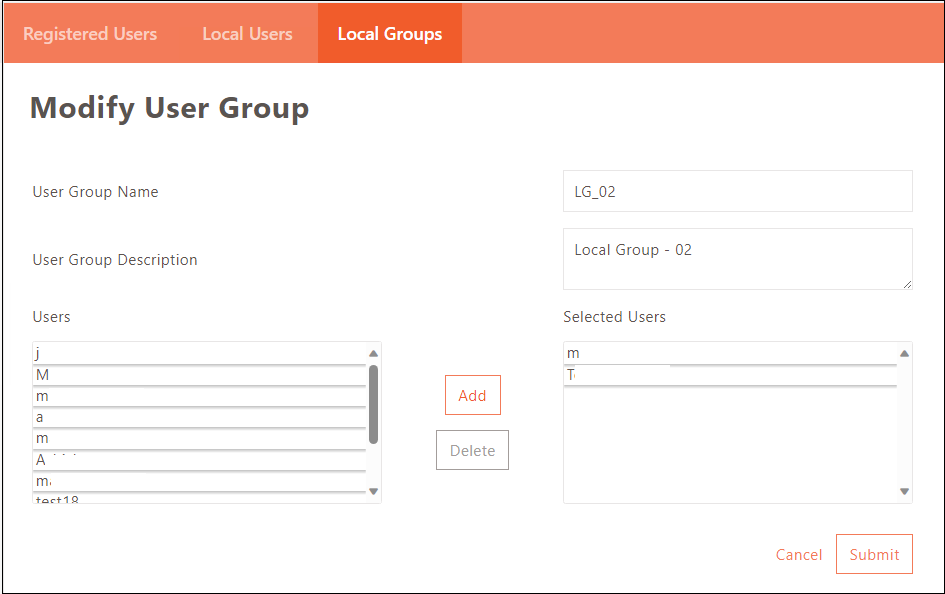945x594 pixels.
Task: Switch to the Registered Users tab
Action: coord(90,34)
